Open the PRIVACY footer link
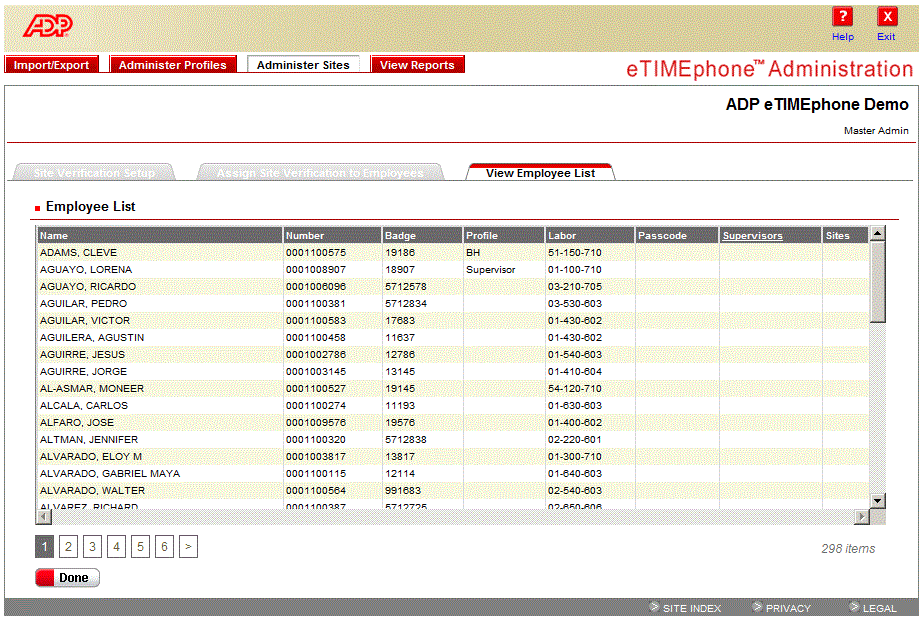924x620 pixels. pos(788,608)
